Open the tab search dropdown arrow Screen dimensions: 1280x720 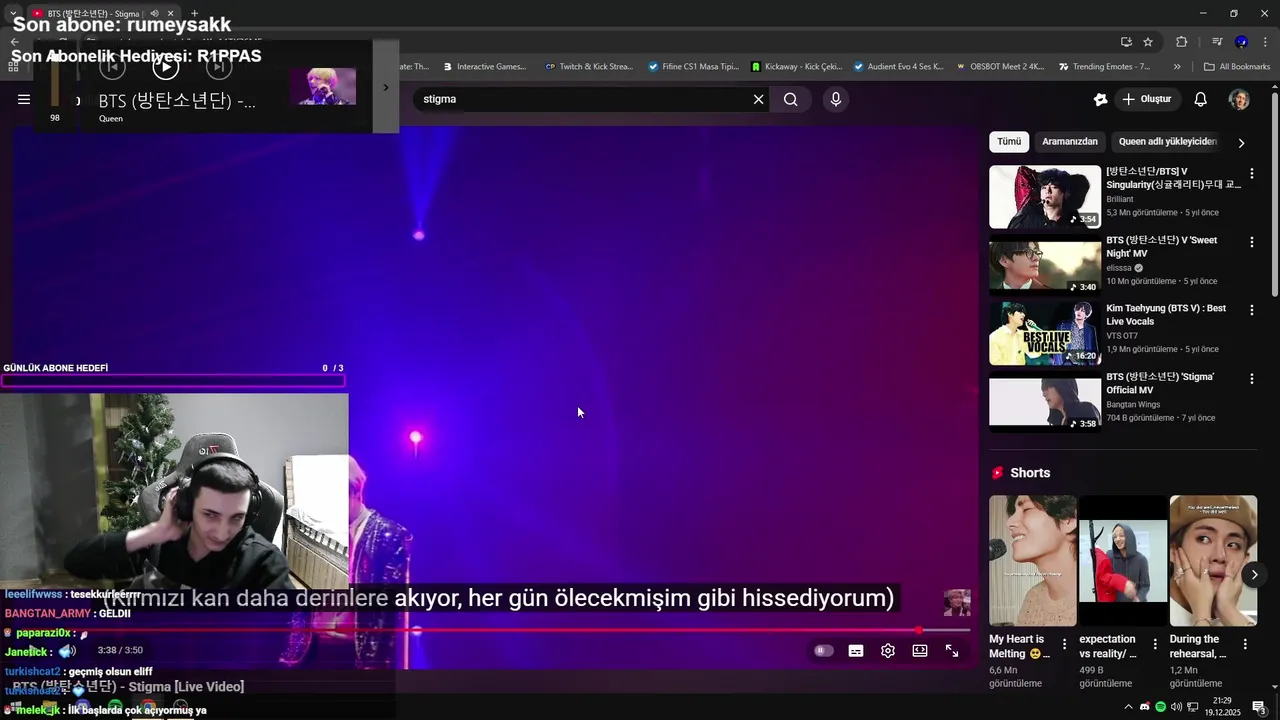point(13,13)
